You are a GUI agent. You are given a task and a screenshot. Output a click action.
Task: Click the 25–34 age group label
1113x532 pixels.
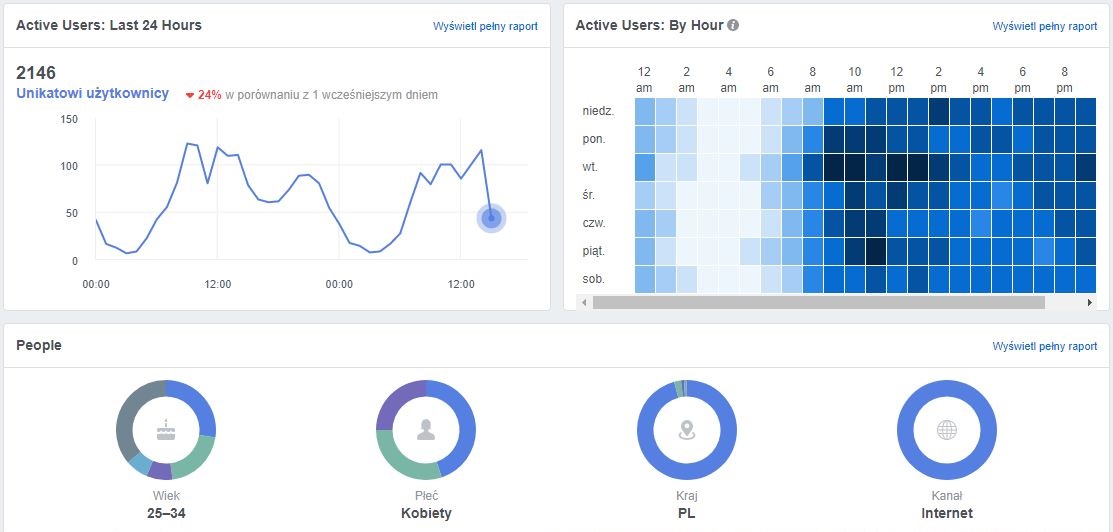point(166,513)
